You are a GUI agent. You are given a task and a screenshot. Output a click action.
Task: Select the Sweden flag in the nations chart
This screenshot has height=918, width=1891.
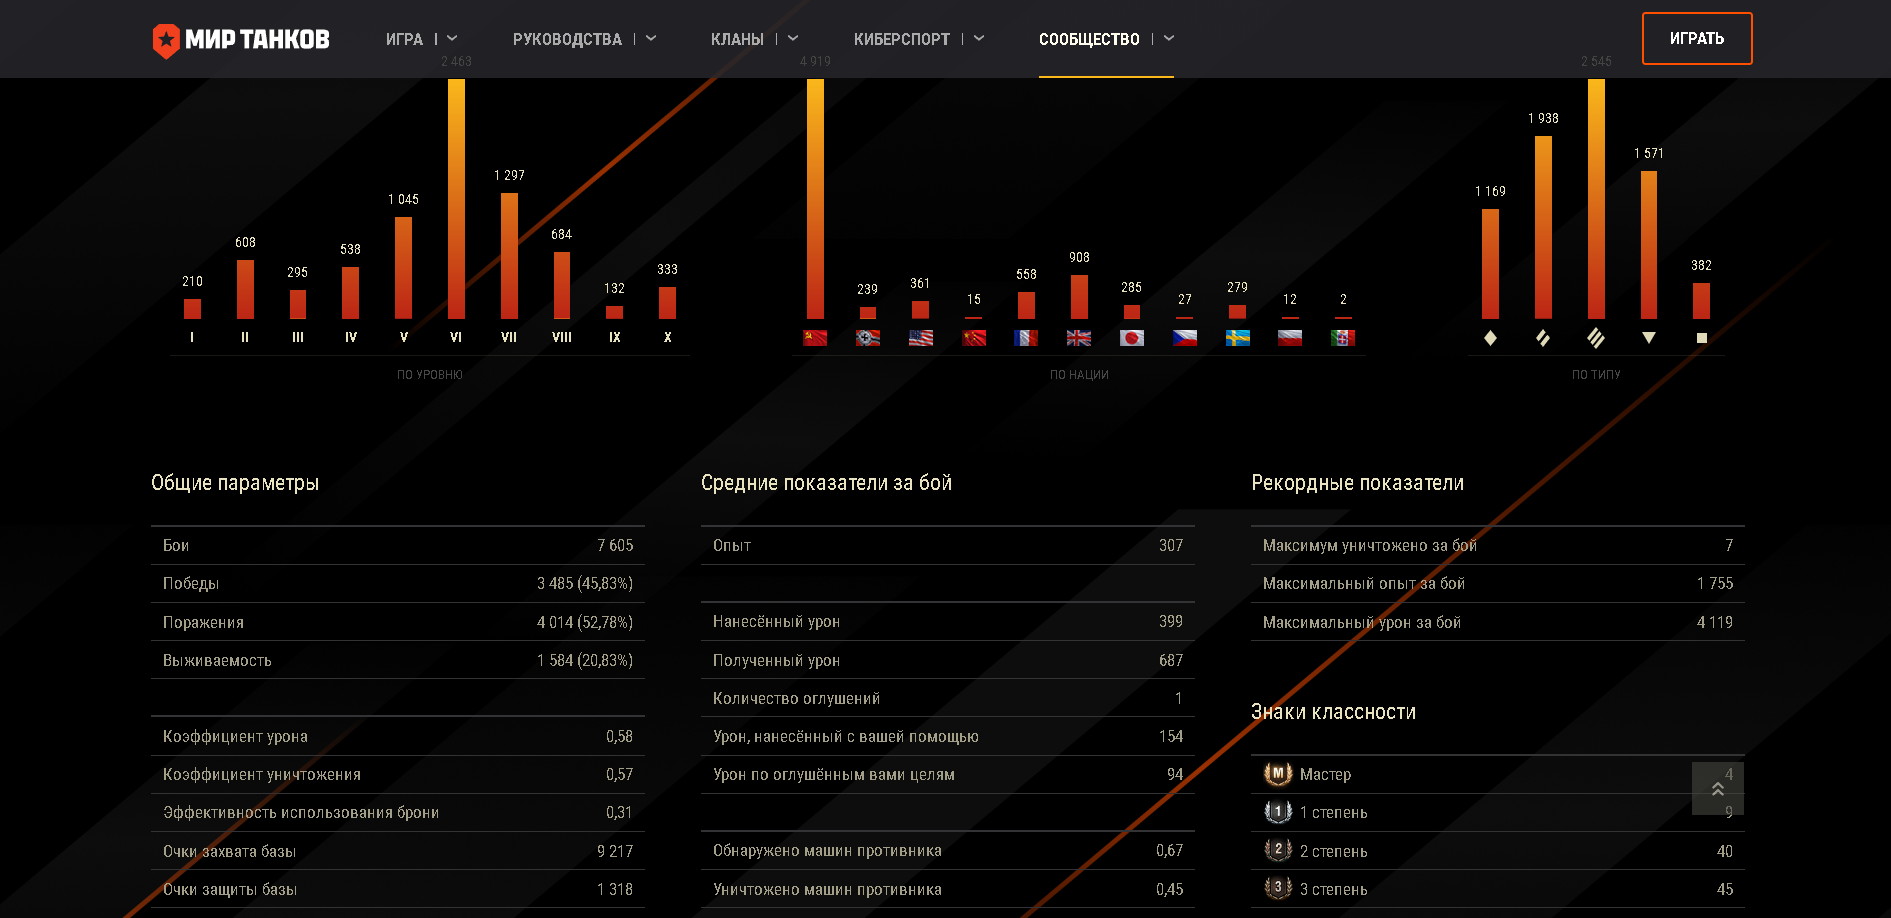pyautogui.click(x=1238, y=338)
